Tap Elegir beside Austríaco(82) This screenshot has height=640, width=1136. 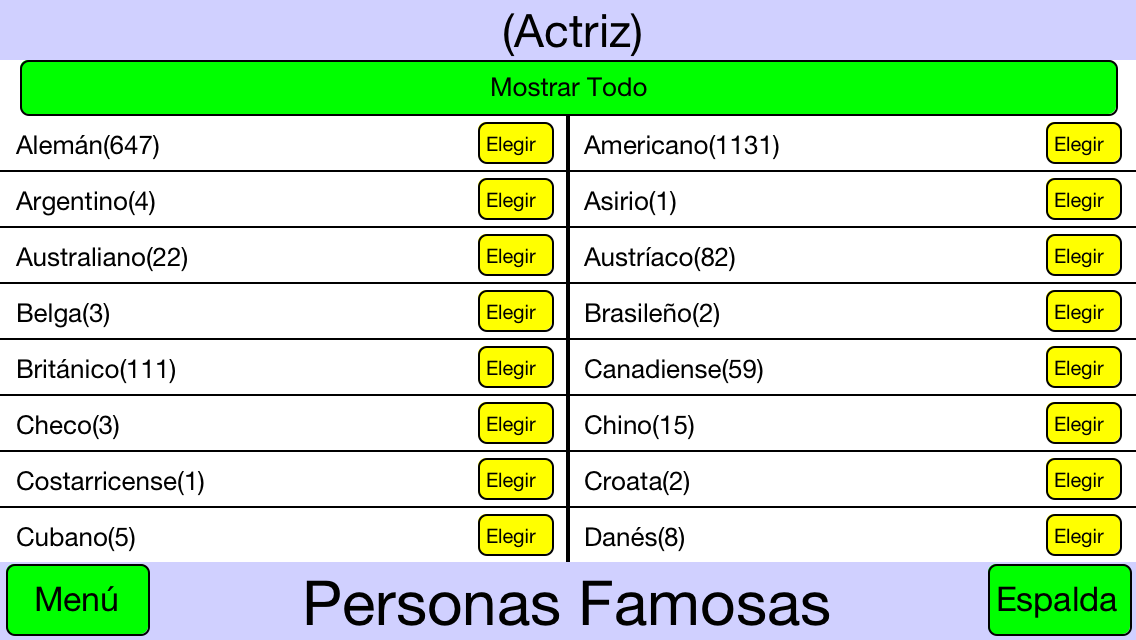1084,255
